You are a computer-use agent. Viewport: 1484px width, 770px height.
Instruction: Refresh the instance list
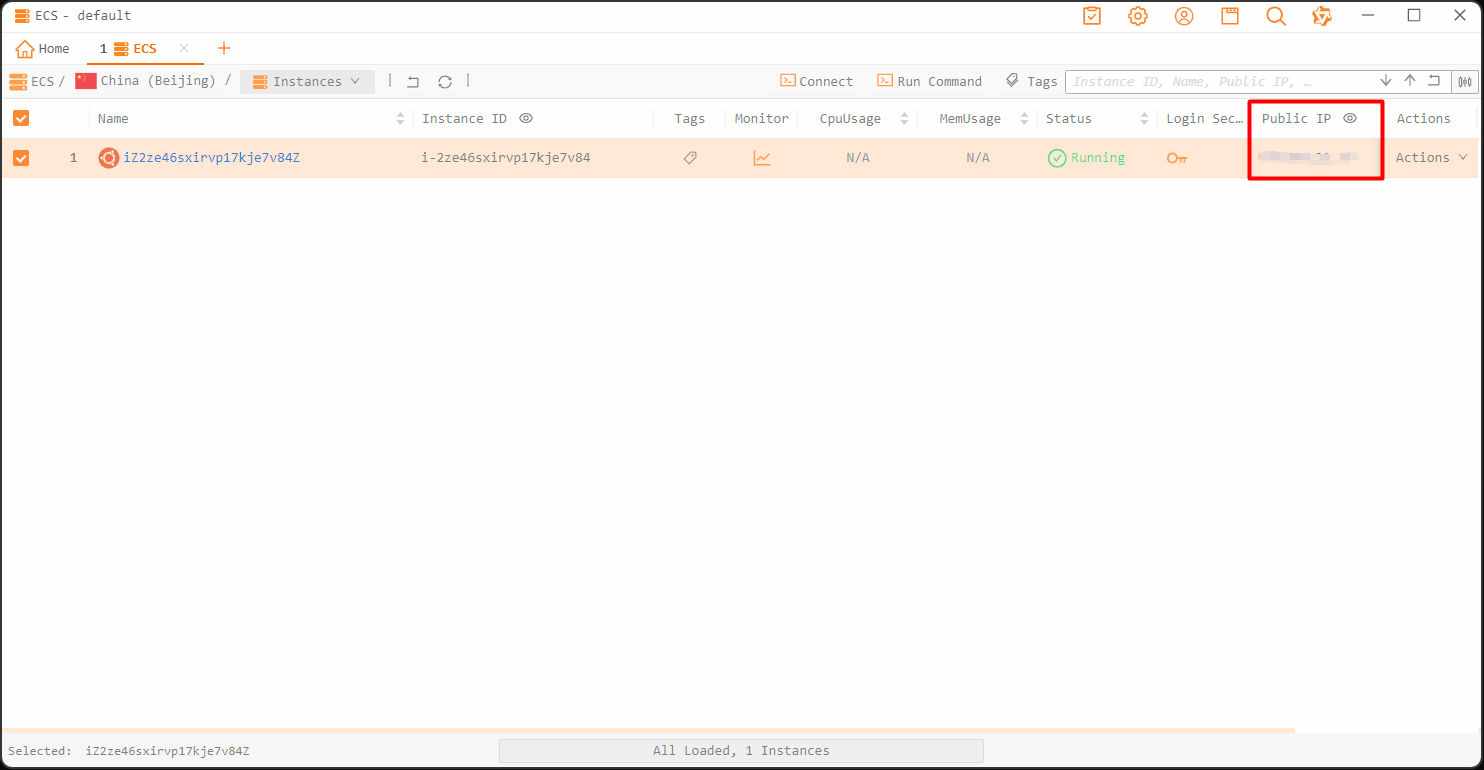pyautogui.click(x=445, y=82)
